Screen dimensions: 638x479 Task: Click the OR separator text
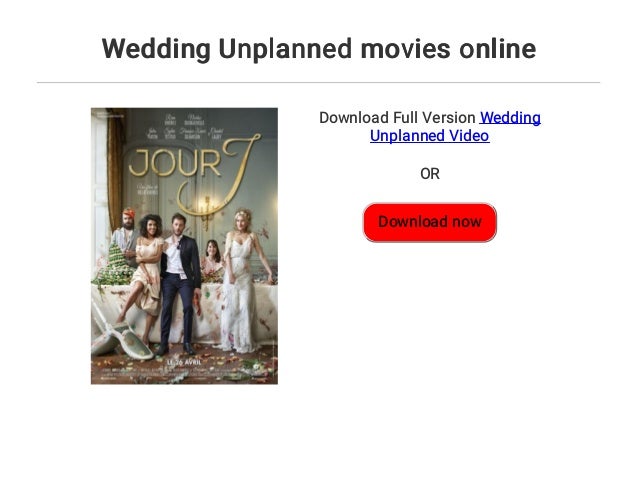(430, 174)
